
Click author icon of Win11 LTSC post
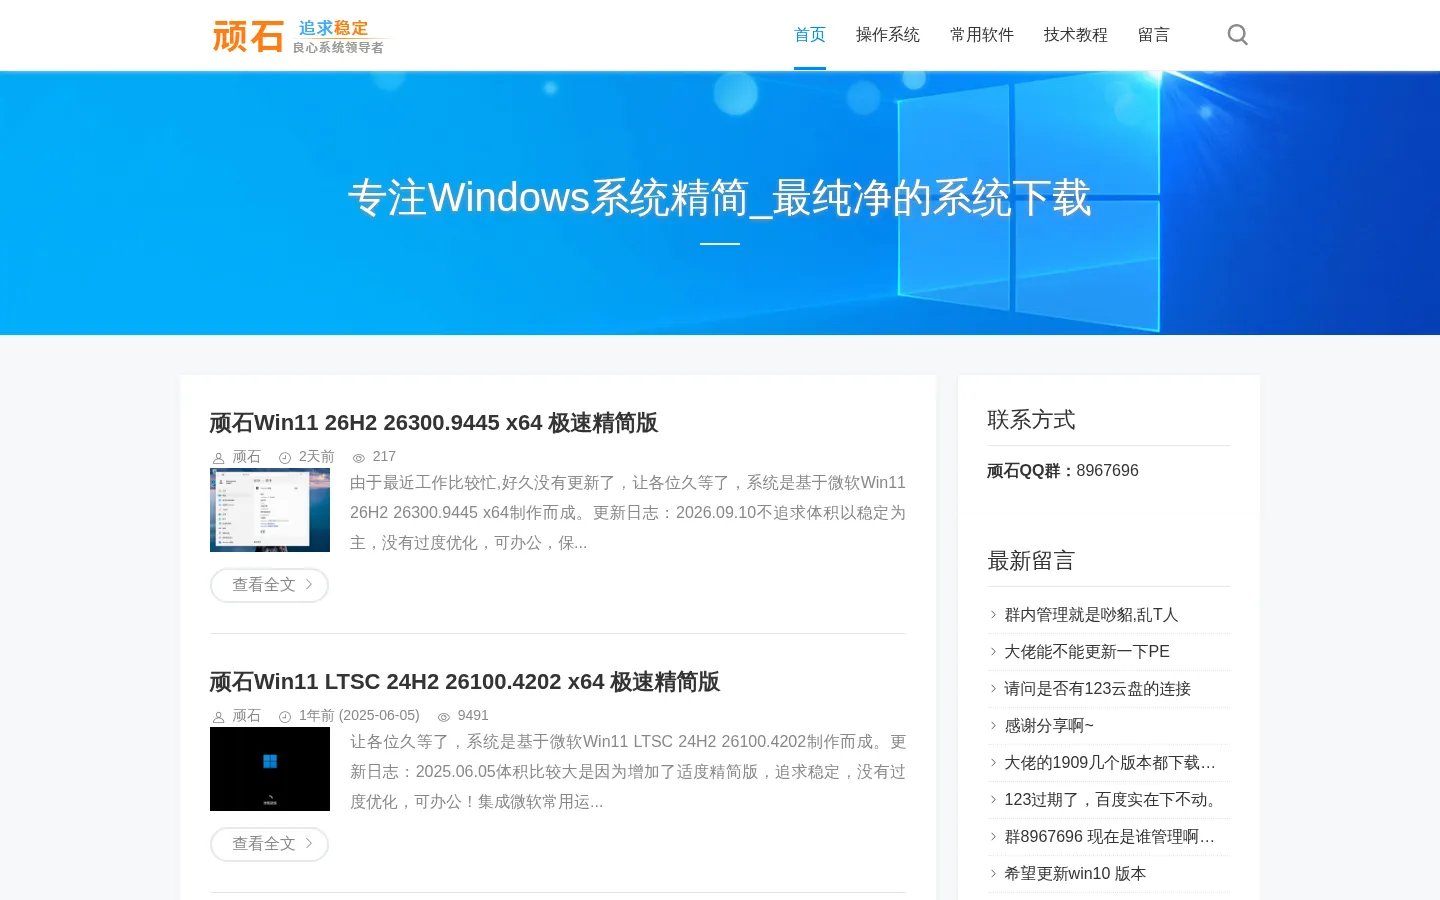(x=218, y=717)
